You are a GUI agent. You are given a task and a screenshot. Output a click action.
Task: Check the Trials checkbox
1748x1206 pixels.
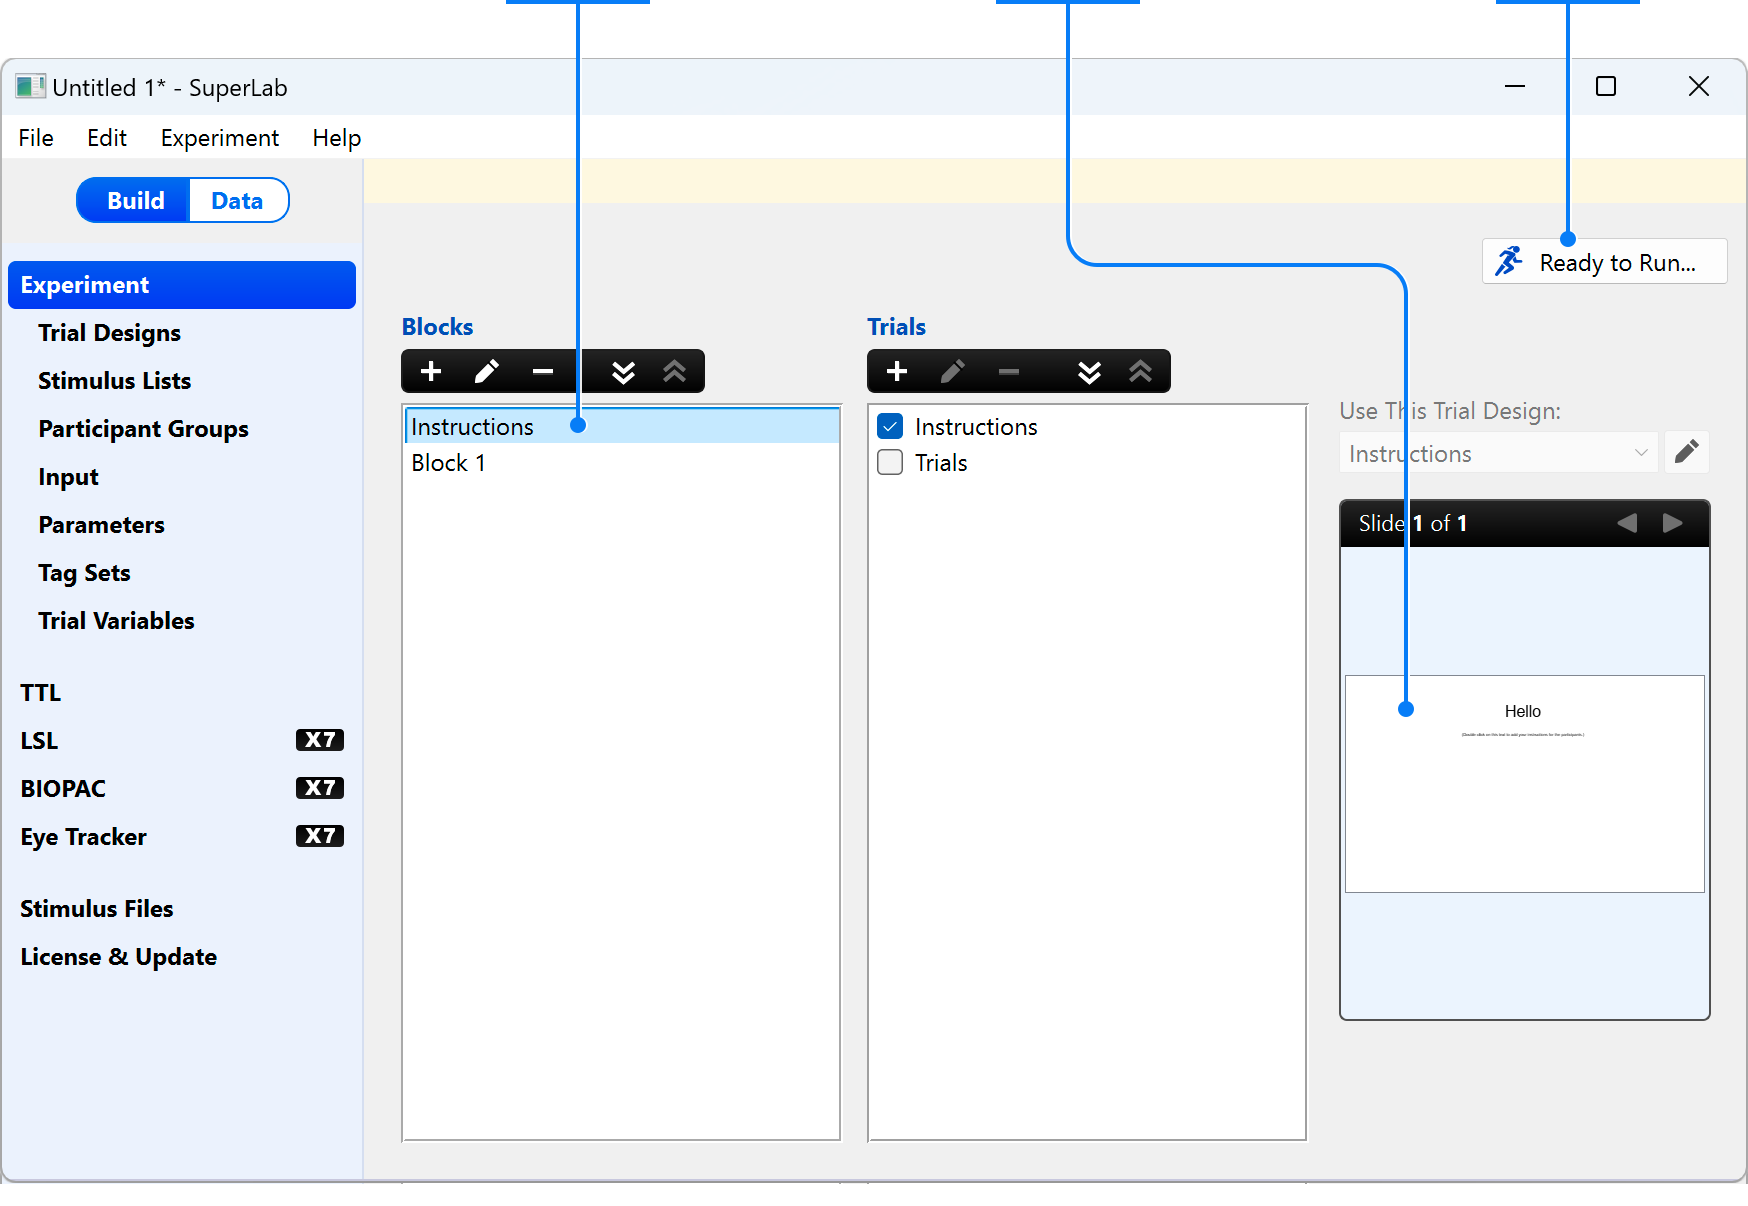tap(890, 463)
